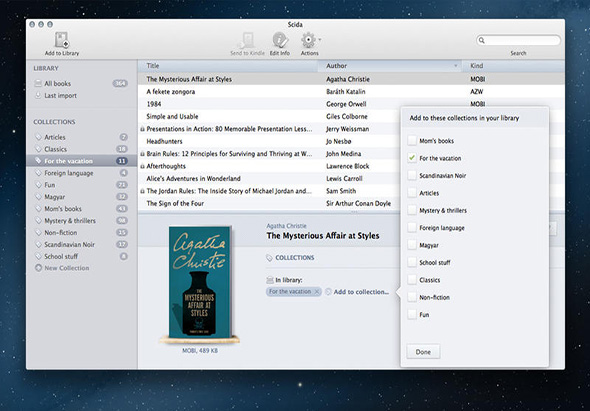Check the Mystery & thrillers checkbox

point(412,210)
